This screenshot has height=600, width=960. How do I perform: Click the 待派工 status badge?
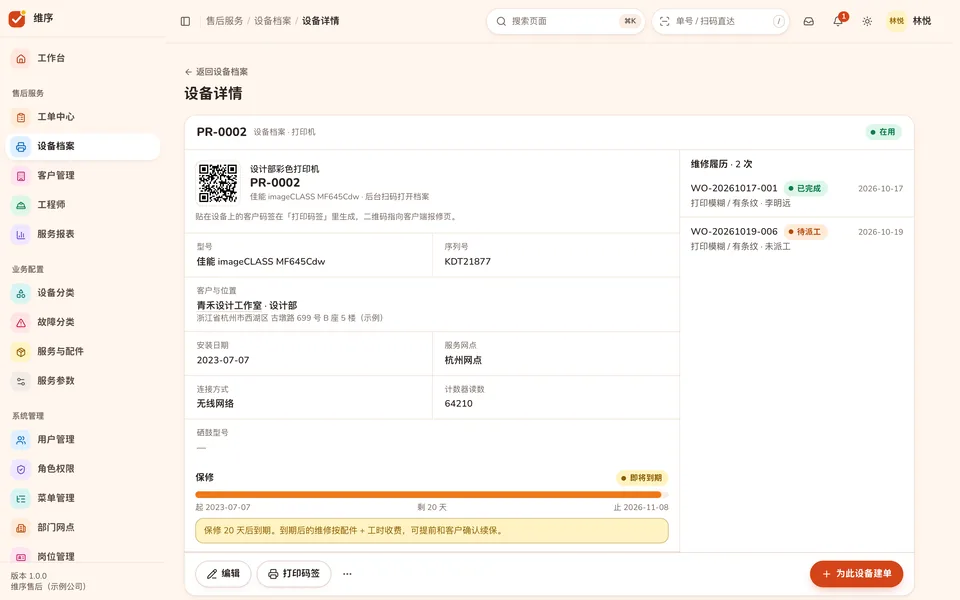pyautogui.click(x=805, y=232)
